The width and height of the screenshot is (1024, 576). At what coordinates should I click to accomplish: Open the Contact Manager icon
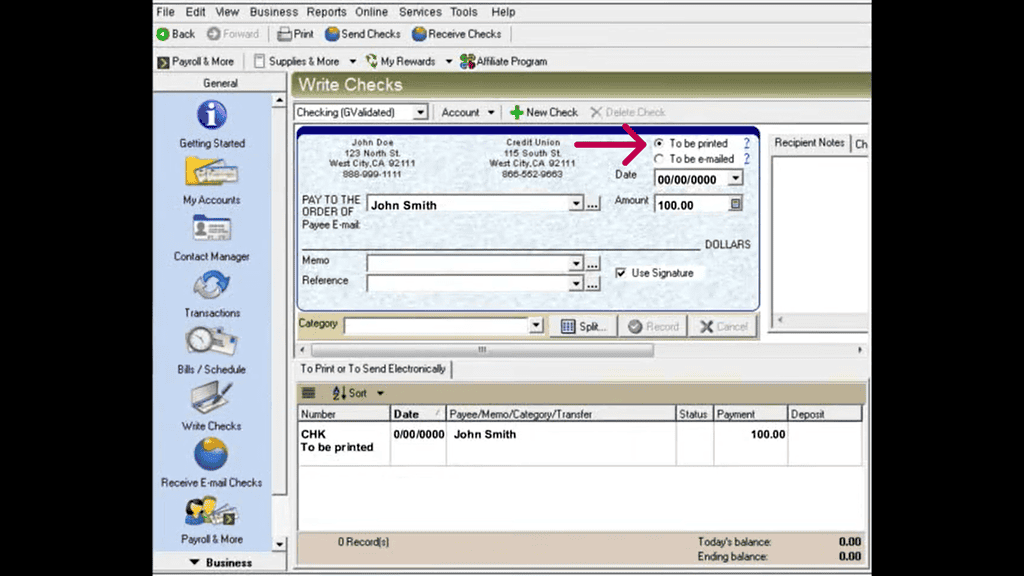211,229
